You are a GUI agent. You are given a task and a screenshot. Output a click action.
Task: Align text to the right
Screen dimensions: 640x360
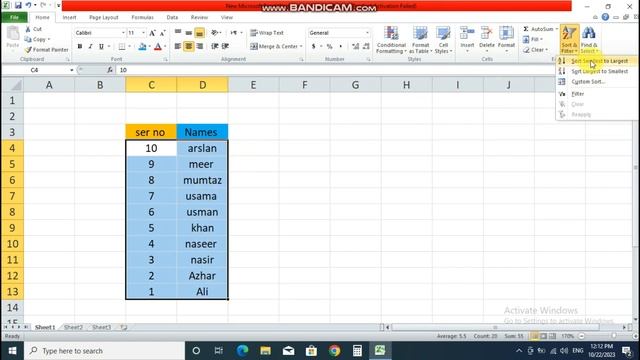(200, 47)
